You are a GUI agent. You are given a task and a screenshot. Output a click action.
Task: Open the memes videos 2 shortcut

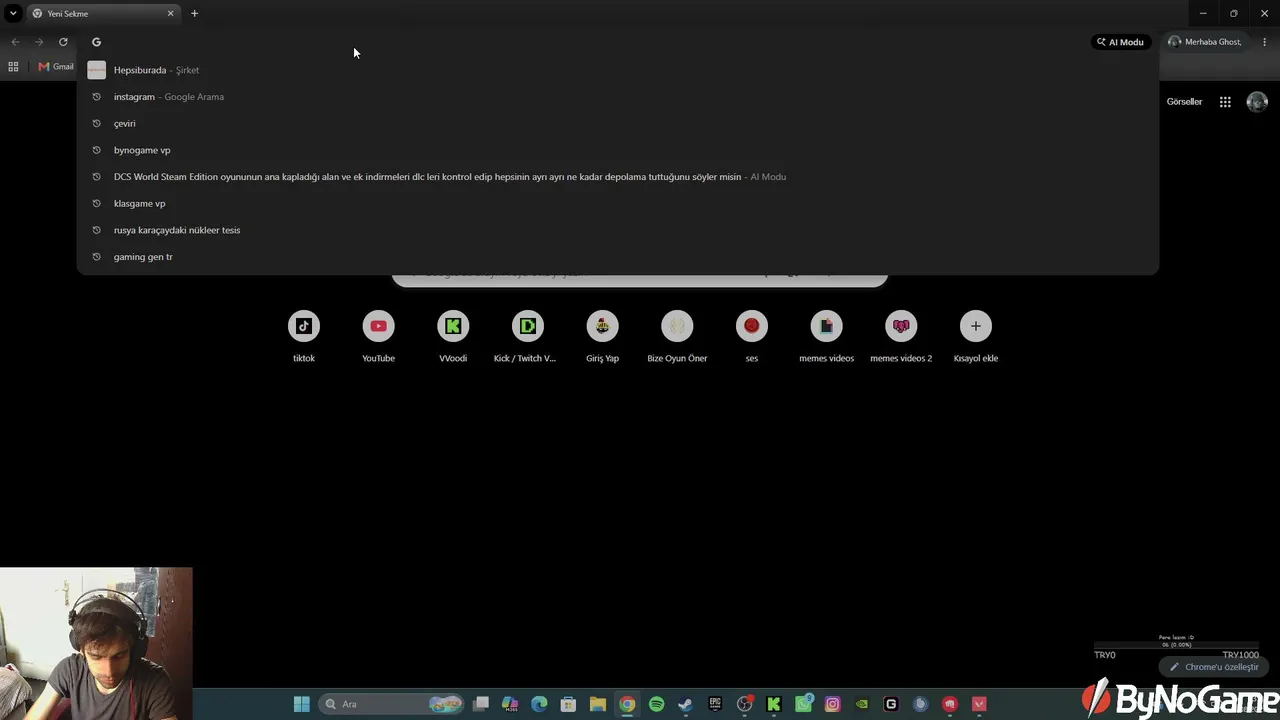(901, 337)
